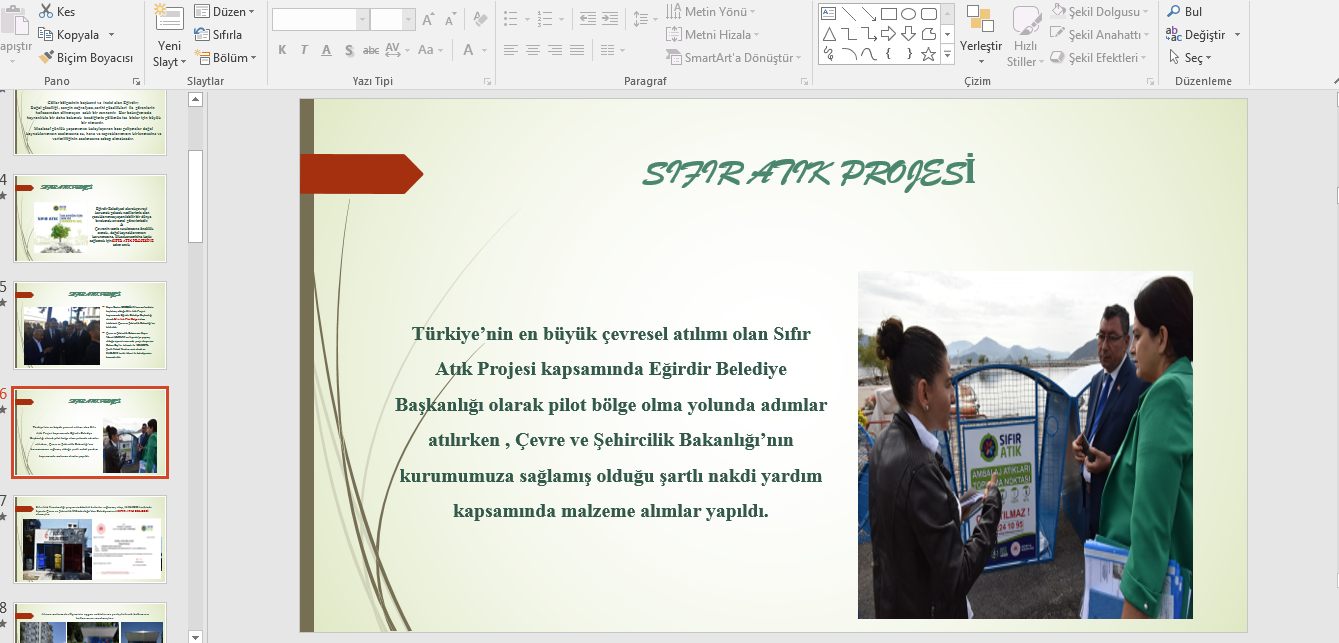
Task: Open the line spacing dropdown
Action: pos(647,18)
